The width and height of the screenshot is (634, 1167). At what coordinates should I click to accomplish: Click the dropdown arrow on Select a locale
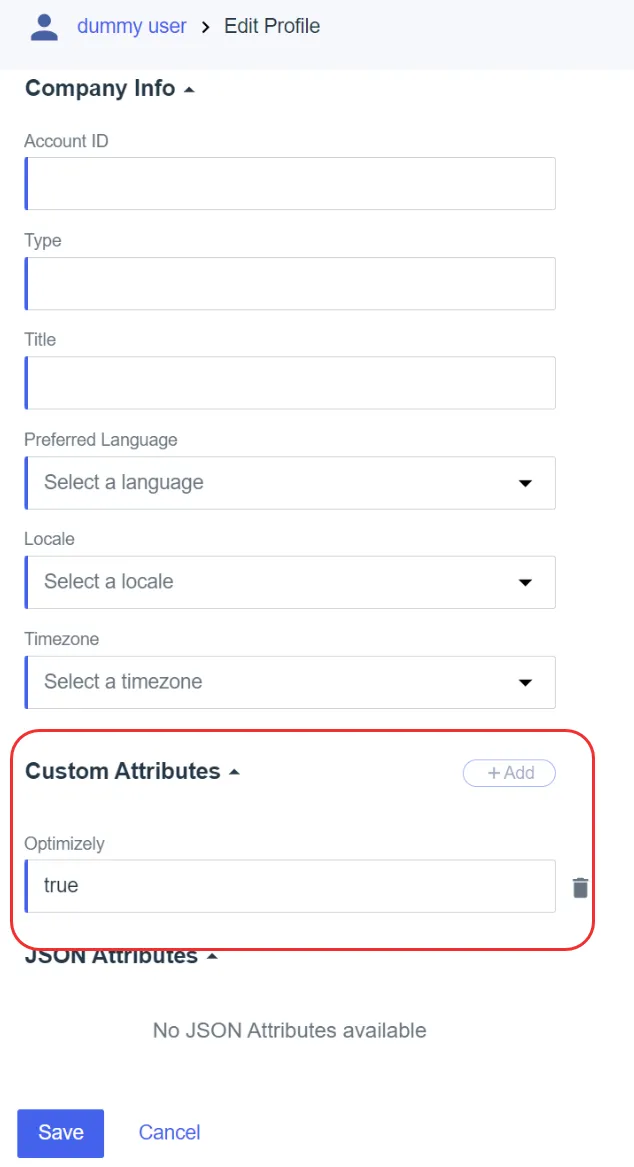click(525, 582)
